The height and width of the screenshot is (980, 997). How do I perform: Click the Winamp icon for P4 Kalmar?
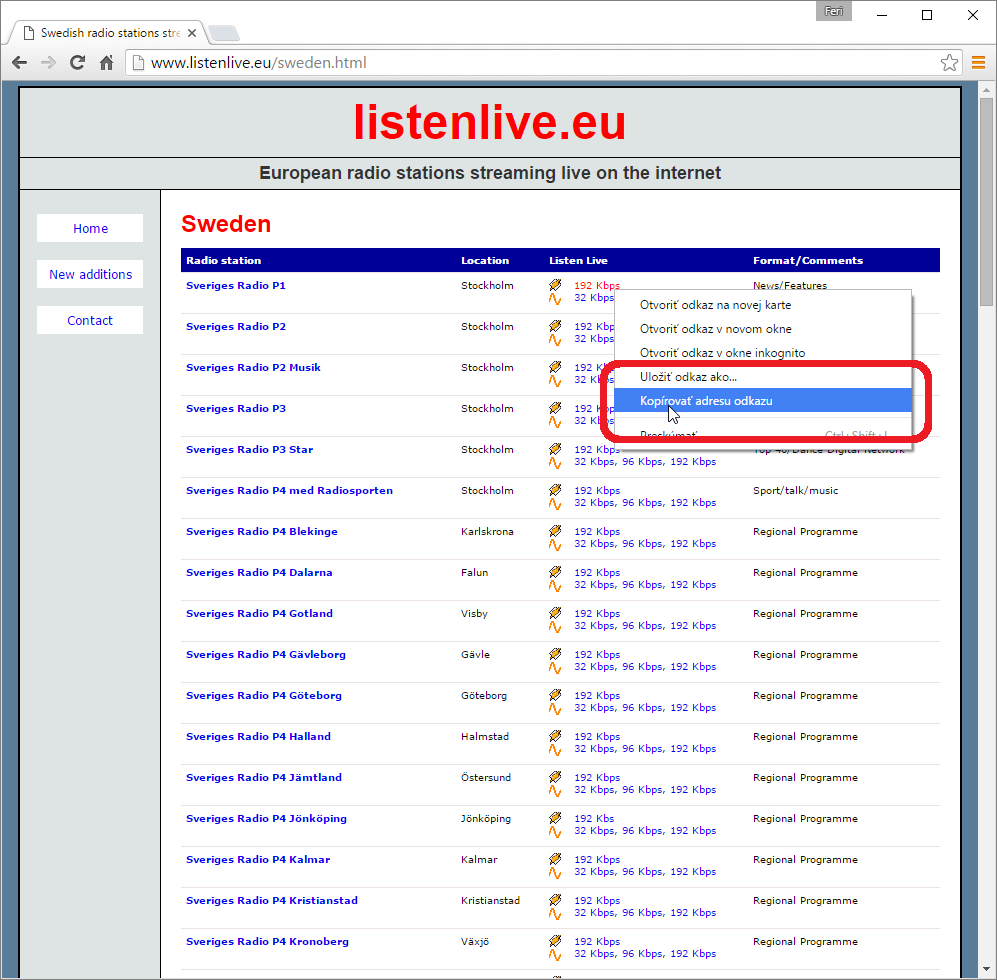(x=555, y=859)
